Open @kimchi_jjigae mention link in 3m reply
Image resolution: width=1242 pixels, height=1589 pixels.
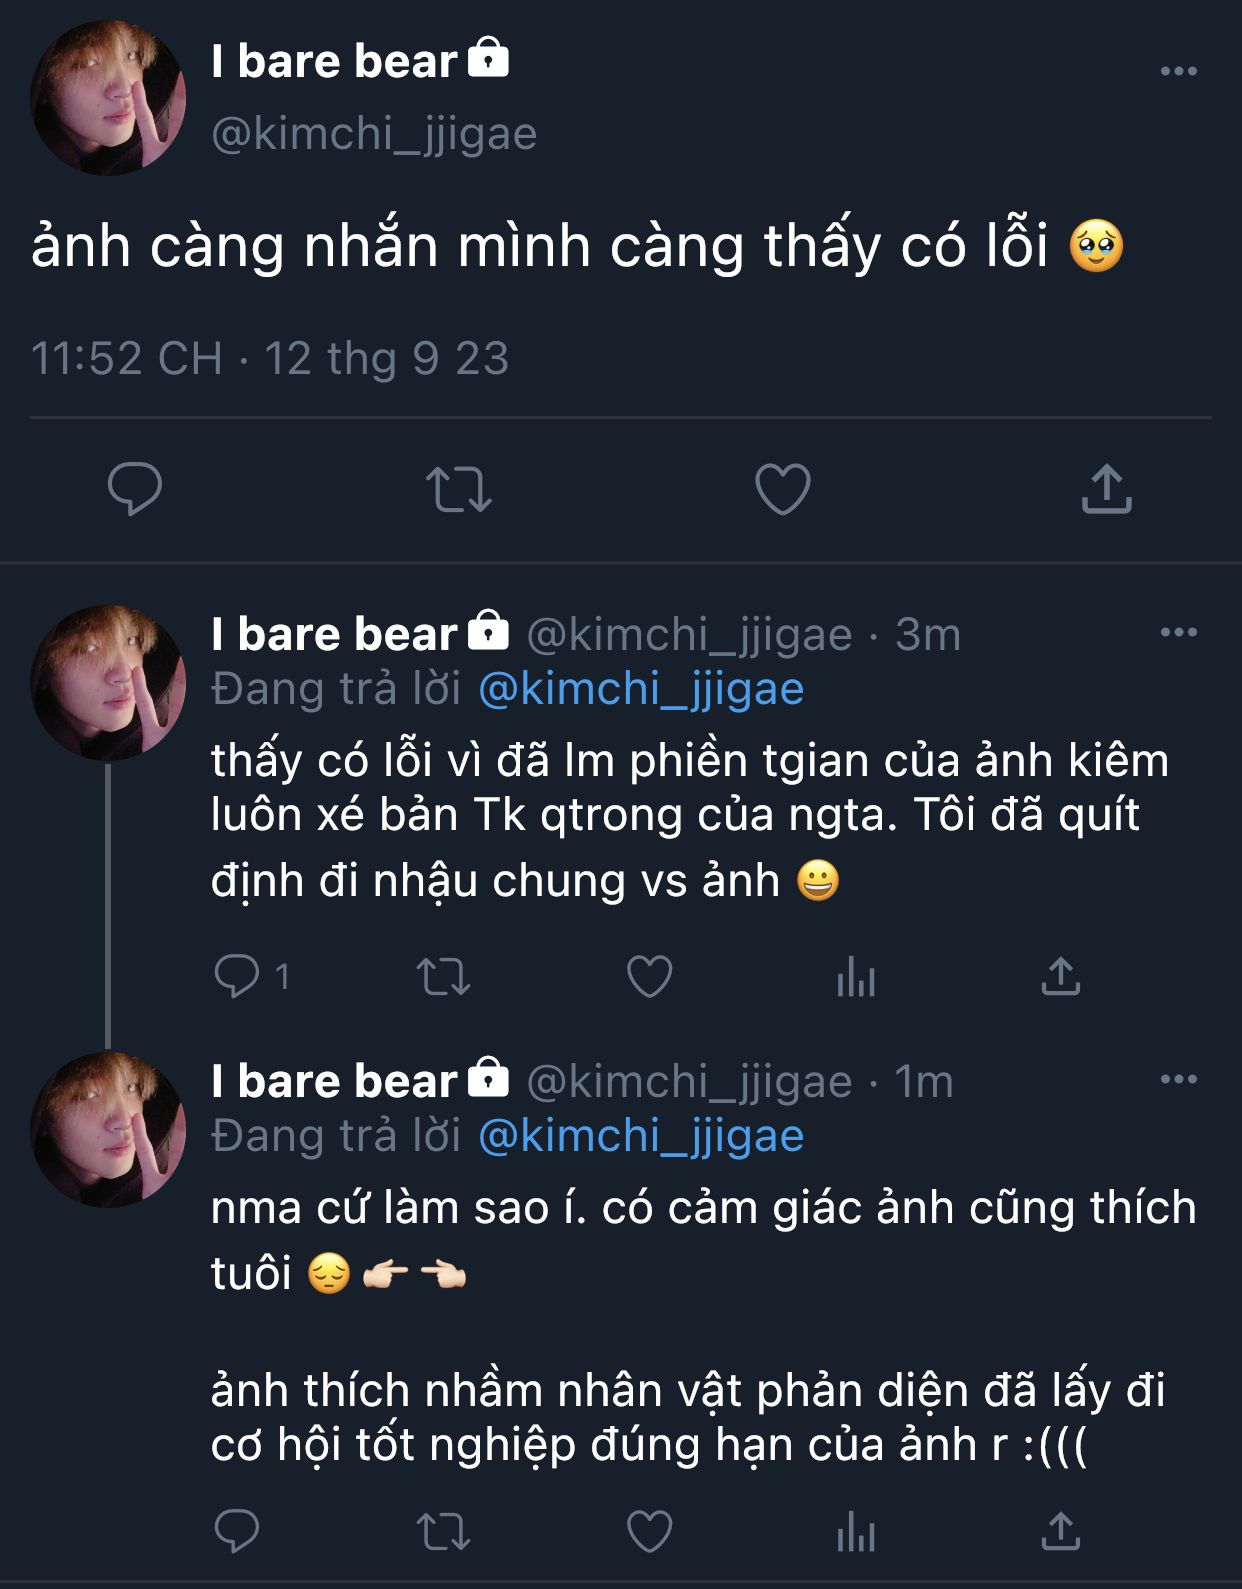pos(641,689)
